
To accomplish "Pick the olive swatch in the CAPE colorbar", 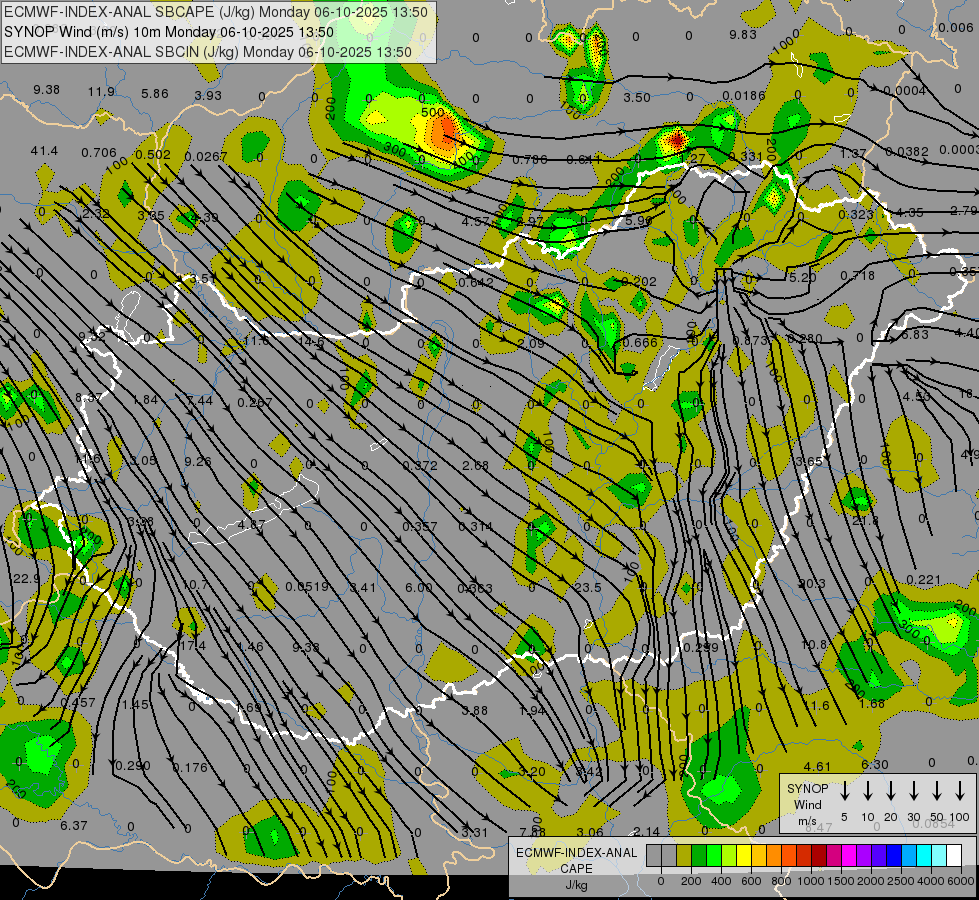I will (684, 856).
